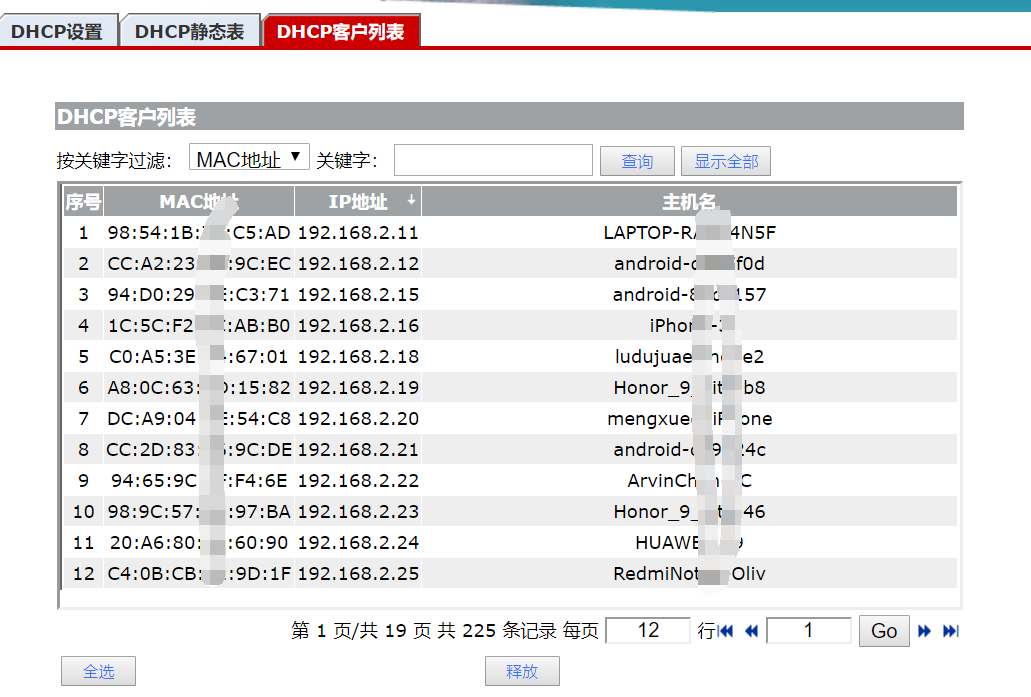The image size is (1031, 697).
Task: Click MAC address starting CC:2D:83
Action: click(199, 450)
